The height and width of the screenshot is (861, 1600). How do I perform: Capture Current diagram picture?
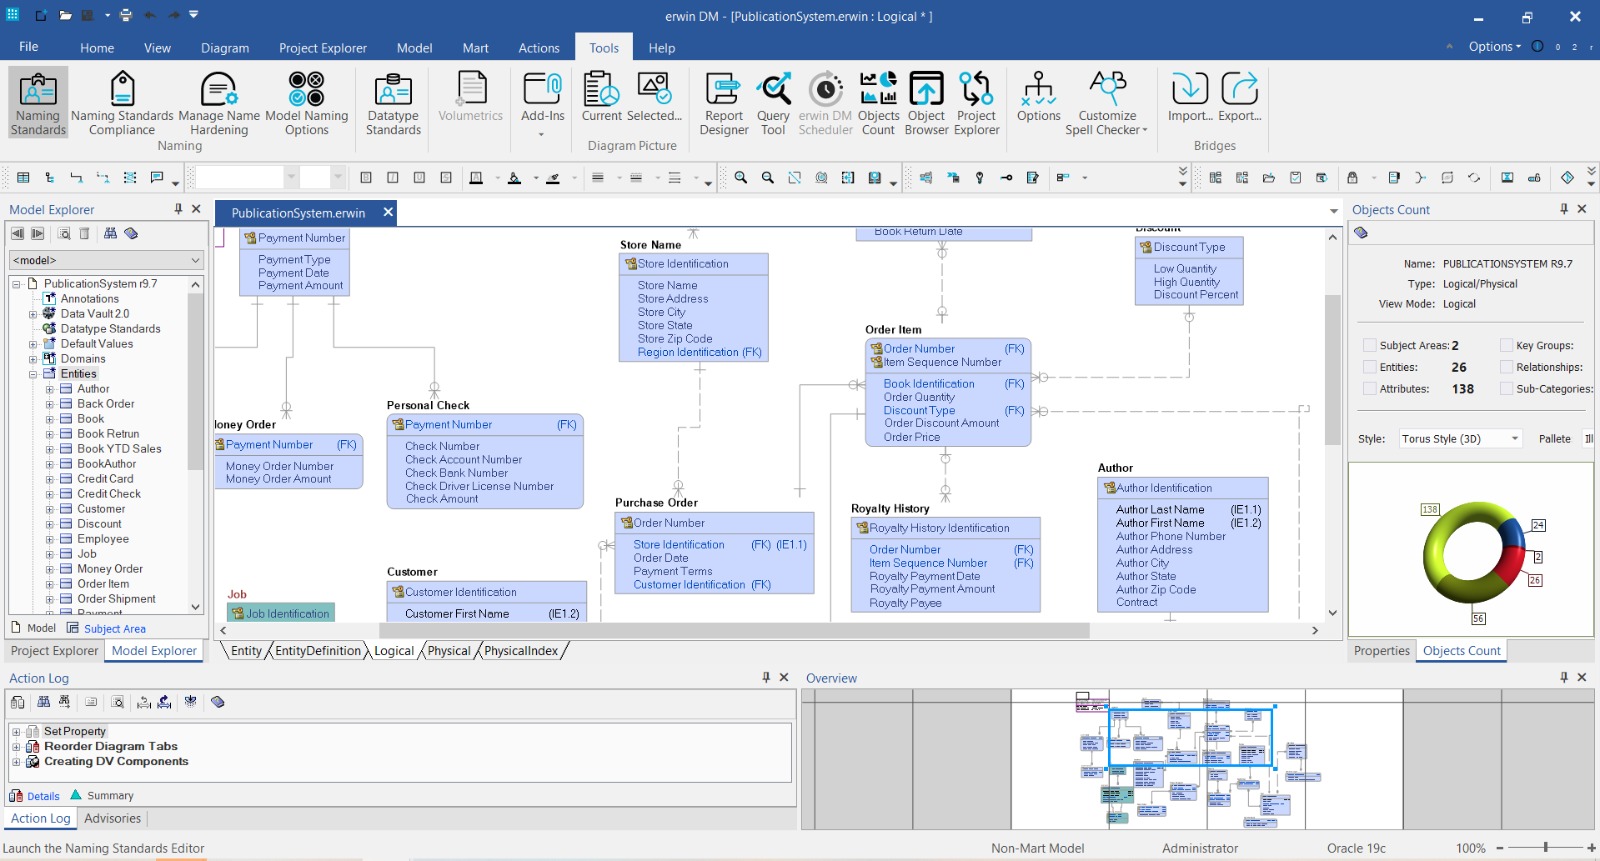coord(602,97)
